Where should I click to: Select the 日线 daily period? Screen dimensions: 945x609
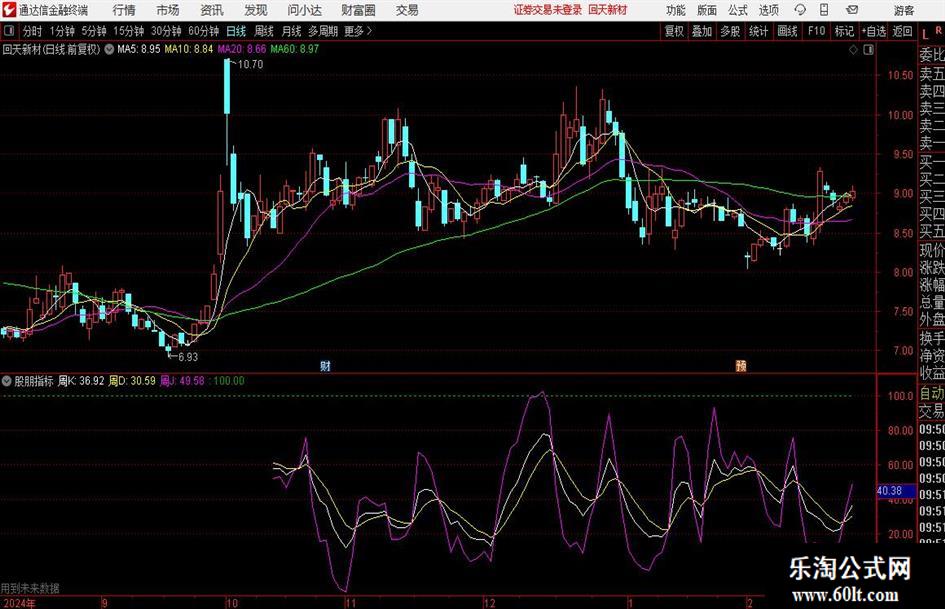click(x=236, y=31)
